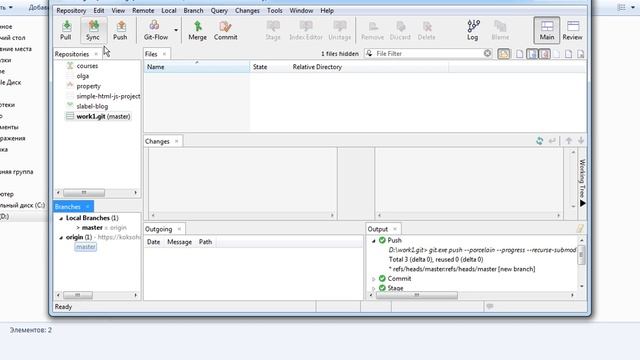Refresh the Changes view

coord(540,141)
